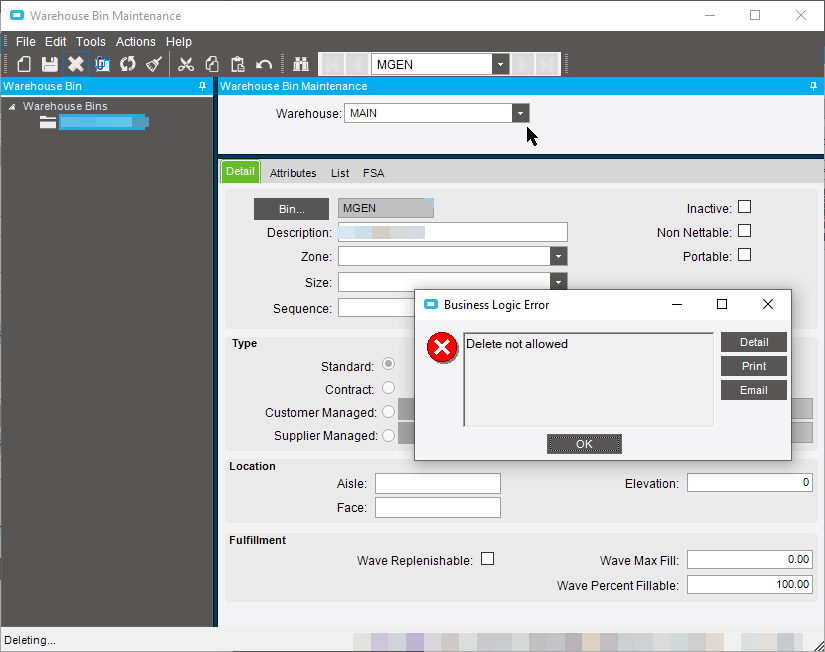Viewport: 825px width, 652px height.
Task: Click the Cut scissors icon
Action: coord(186,64)
